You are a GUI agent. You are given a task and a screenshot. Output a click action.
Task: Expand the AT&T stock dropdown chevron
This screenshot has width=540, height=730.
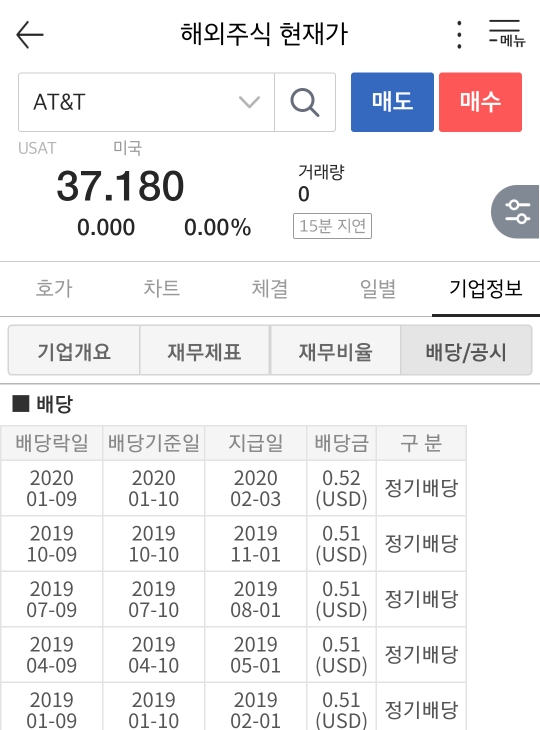coord(249,102)
